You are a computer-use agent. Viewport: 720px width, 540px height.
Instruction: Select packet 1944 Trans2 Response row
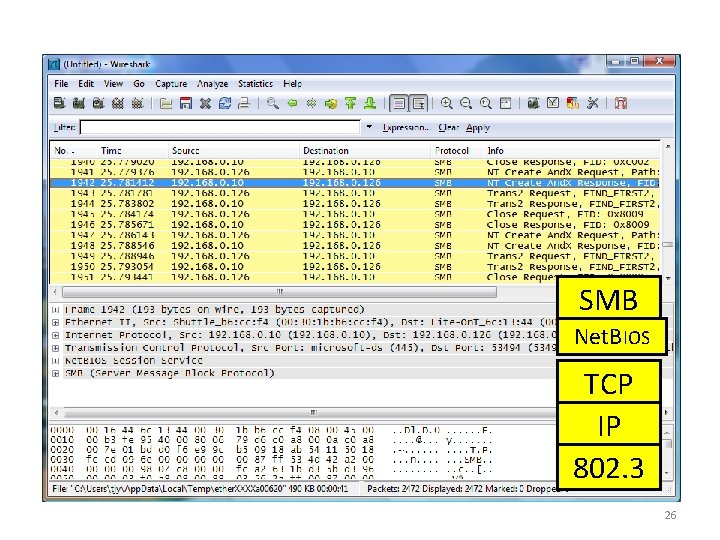[355, 203]
